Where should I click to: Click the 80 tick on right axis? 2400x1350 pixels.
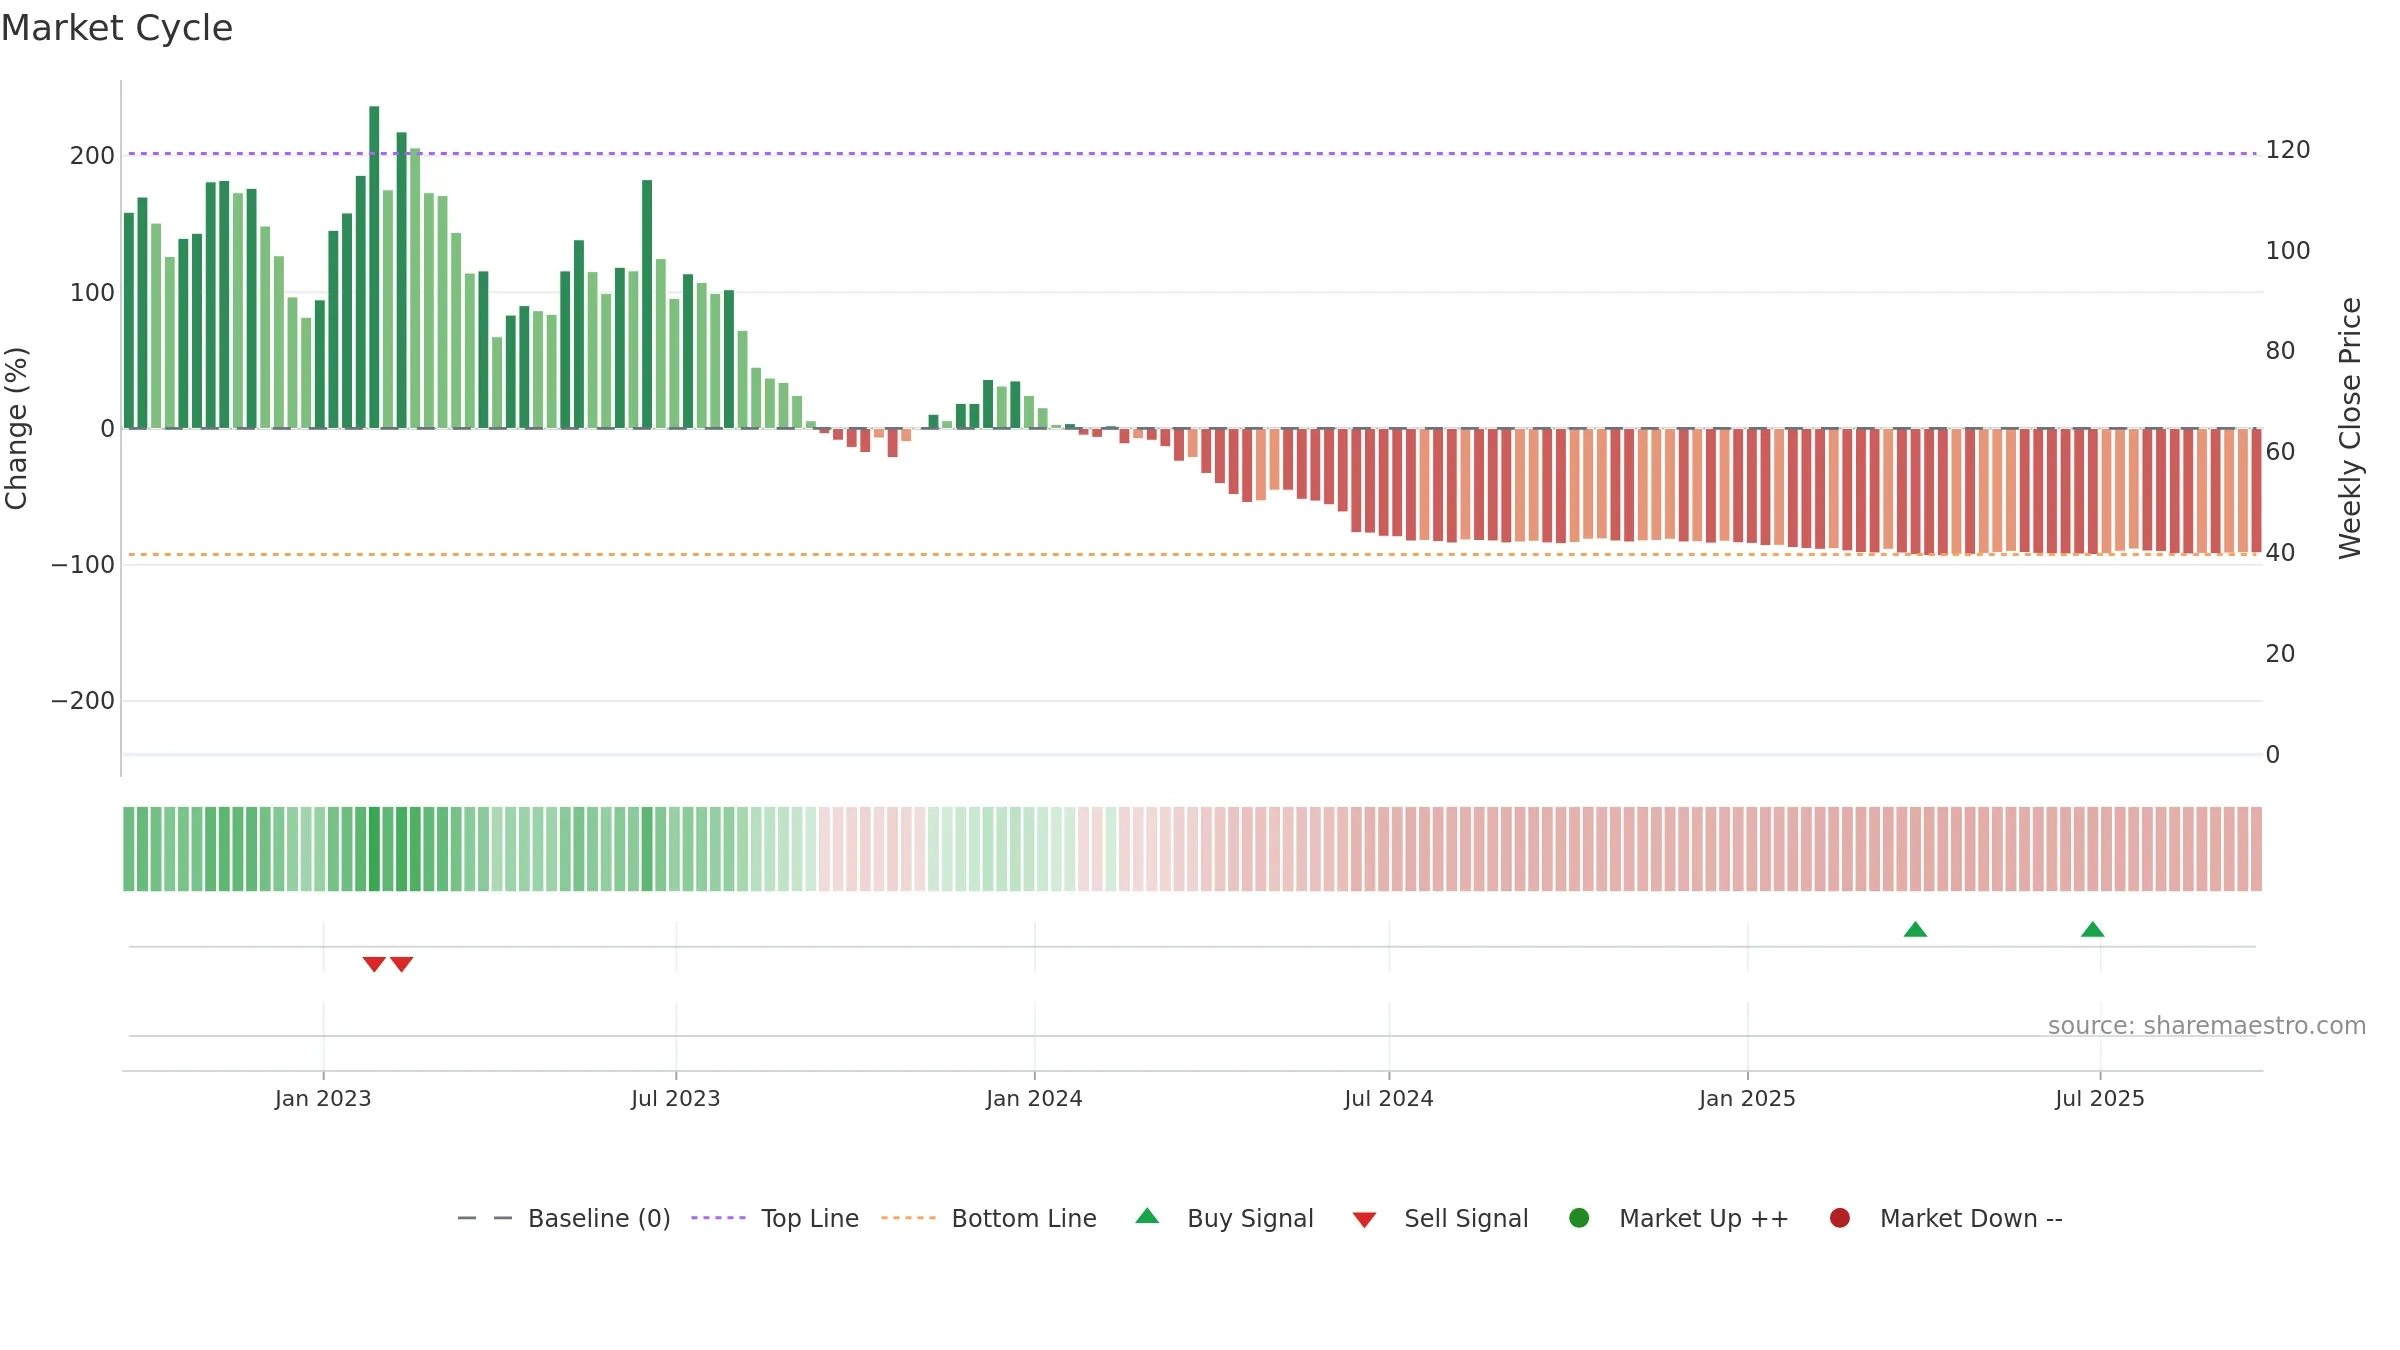pos(2280,351)
